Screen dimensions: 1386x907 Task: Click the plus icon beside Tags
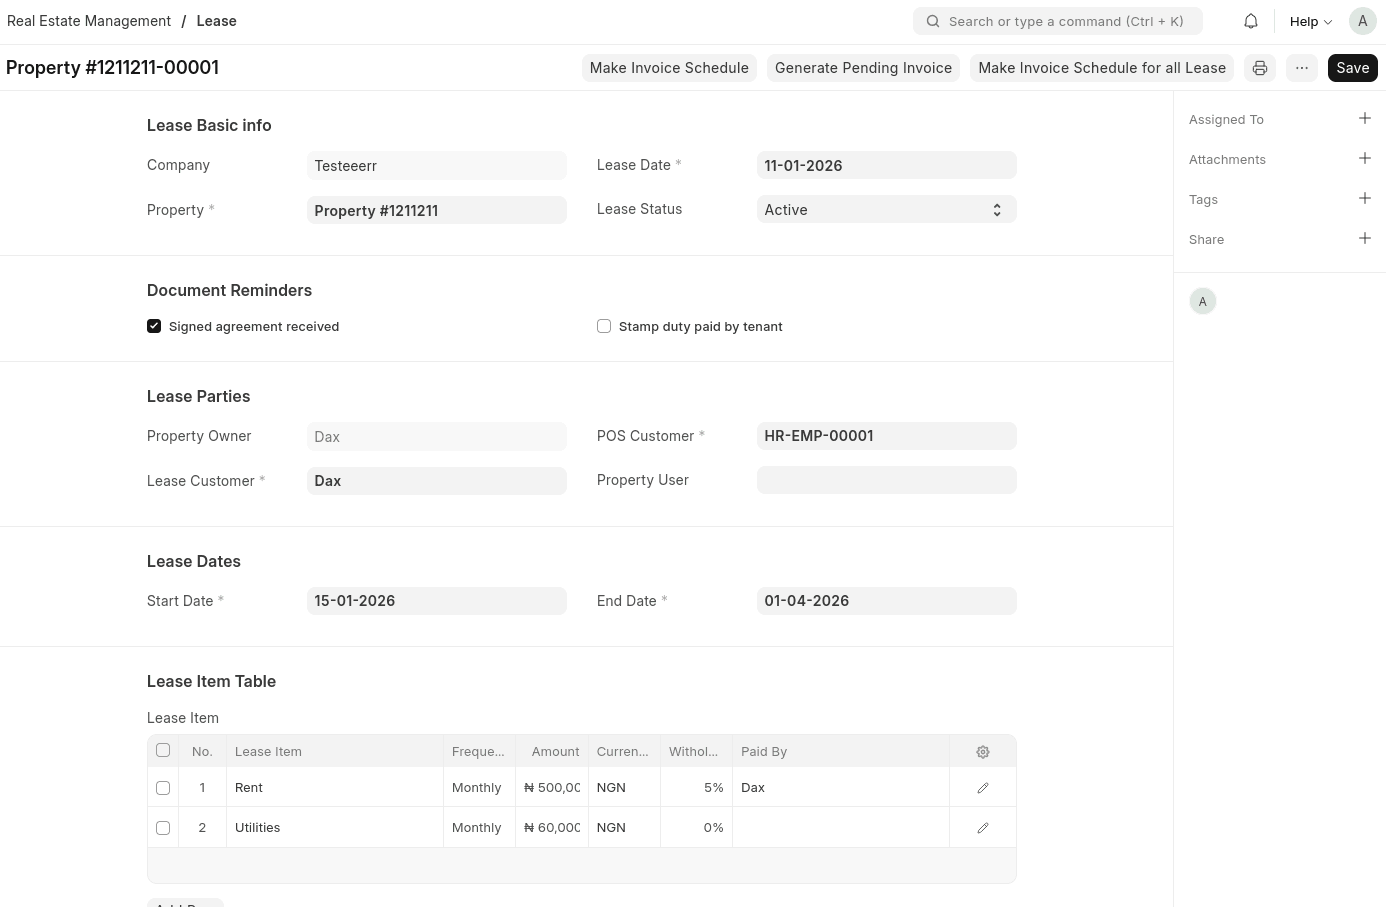coord(1364,199)
